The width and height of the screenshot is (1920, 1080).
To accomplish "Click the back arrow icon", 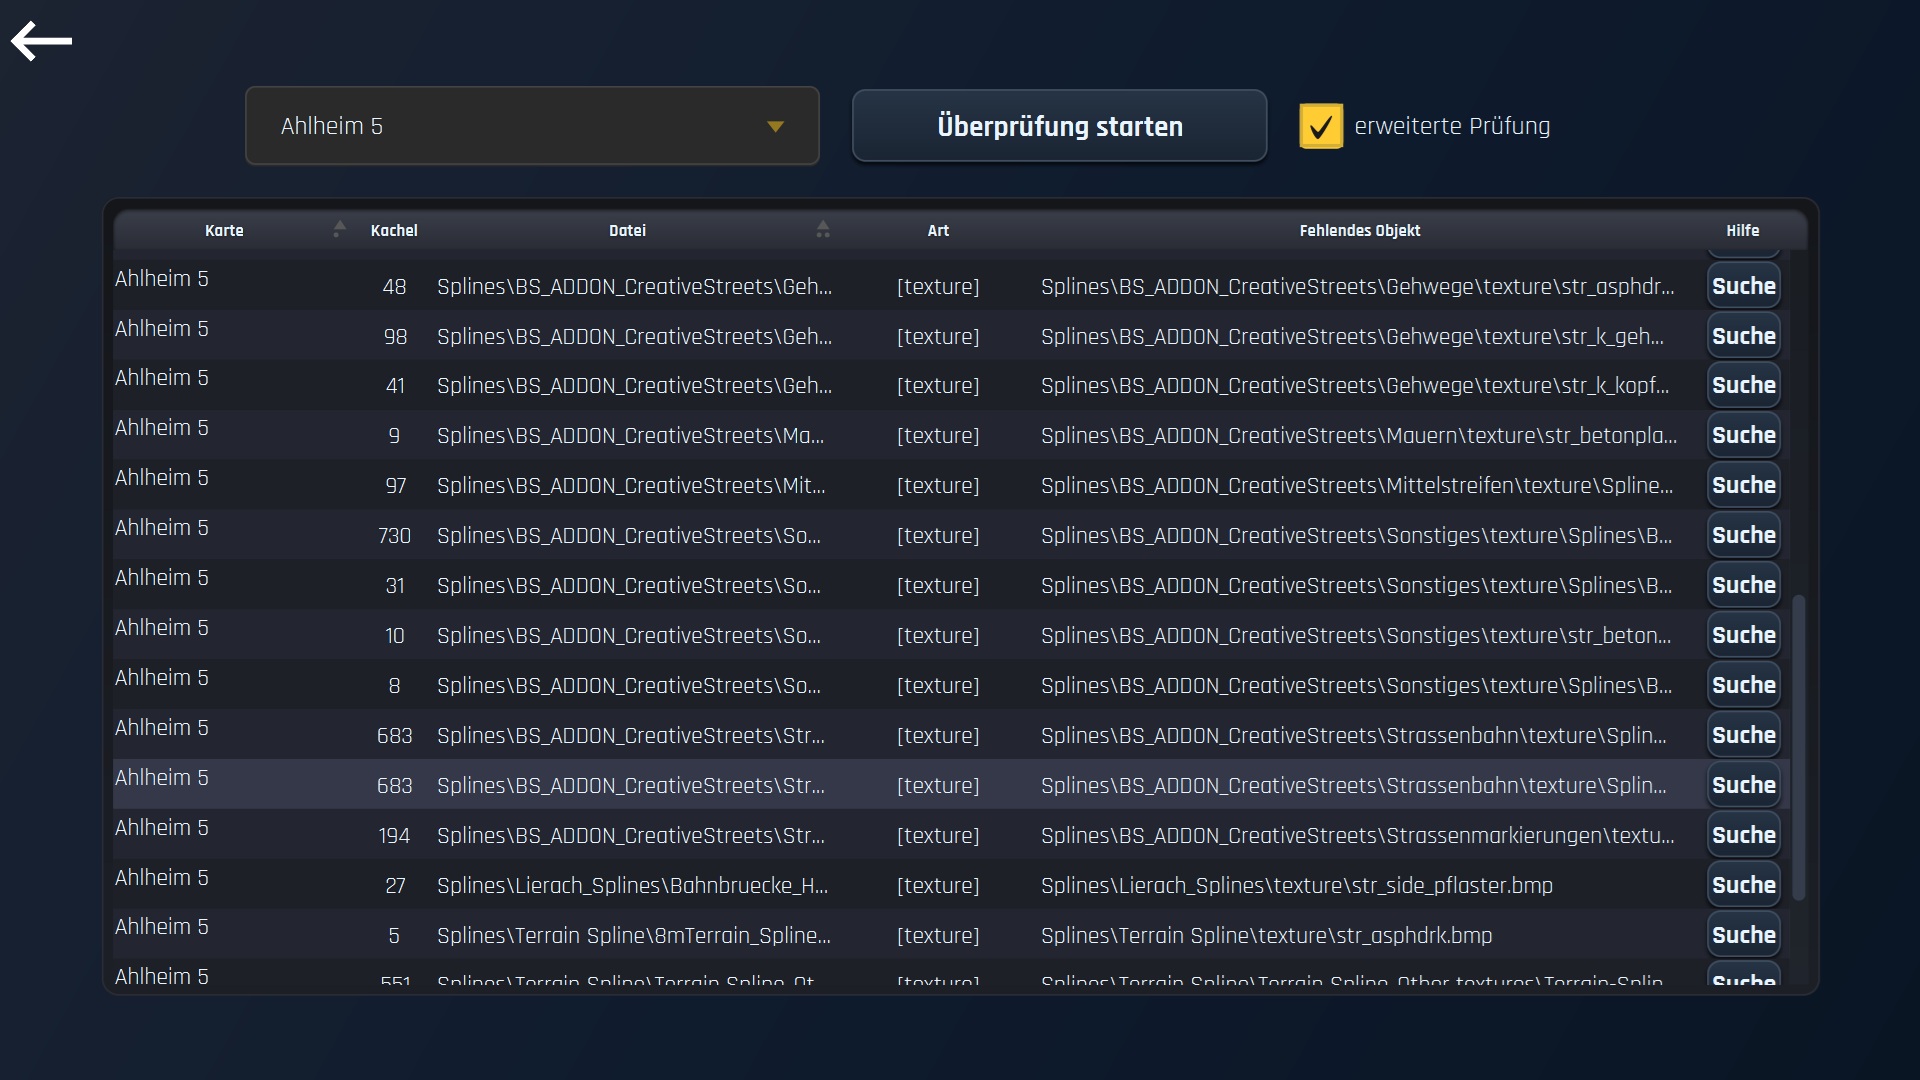I will (x=41, y=41).
